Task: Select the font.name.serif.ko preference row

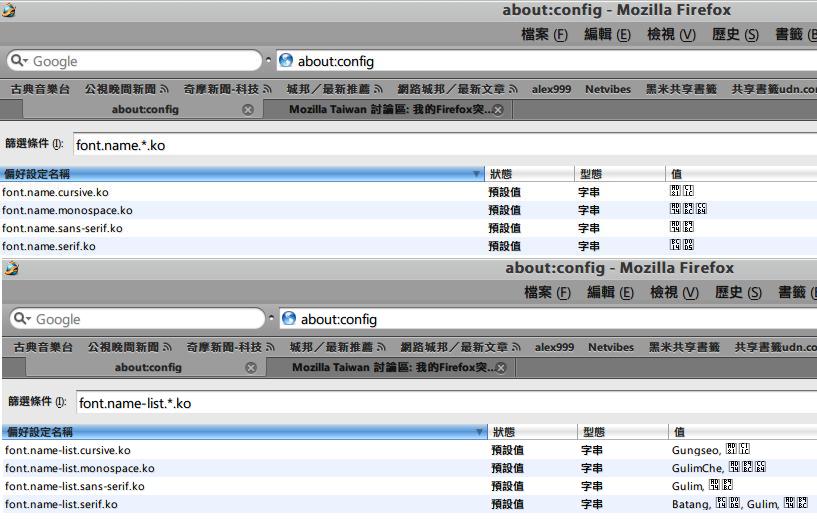Action: coord(408,246)
